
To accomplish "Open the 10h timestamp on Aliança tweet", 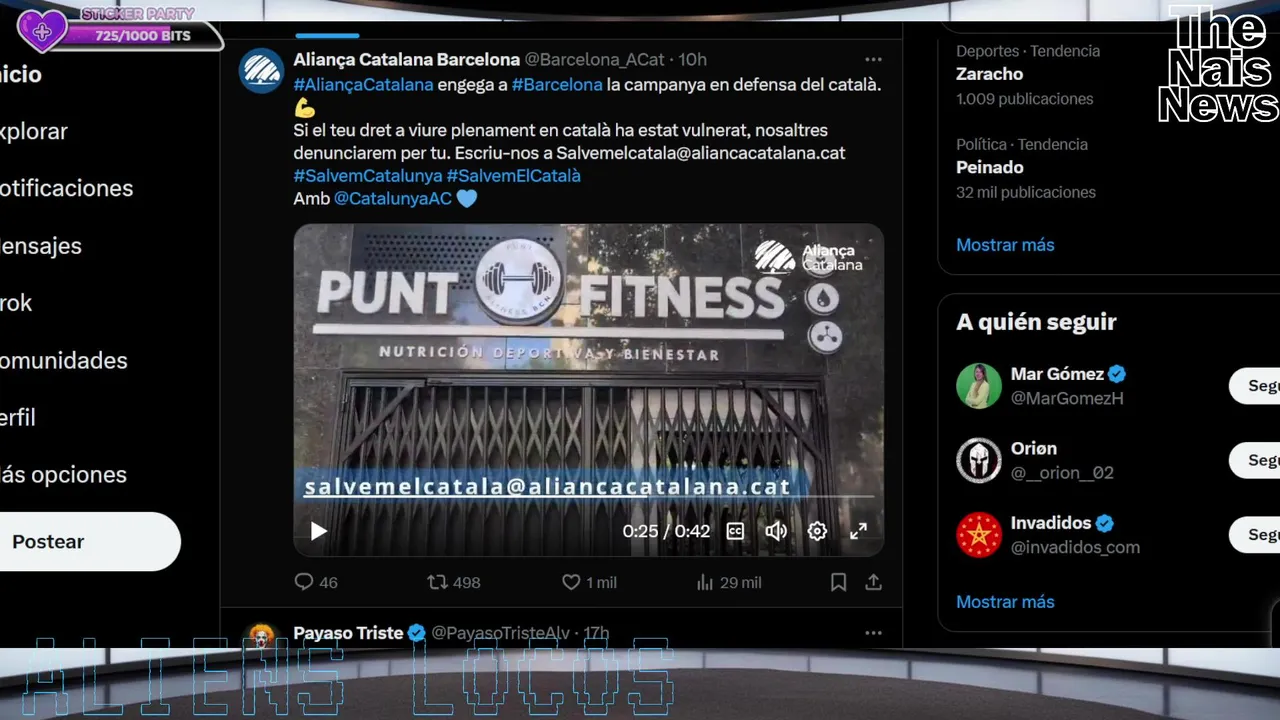I will click(693, 60).
